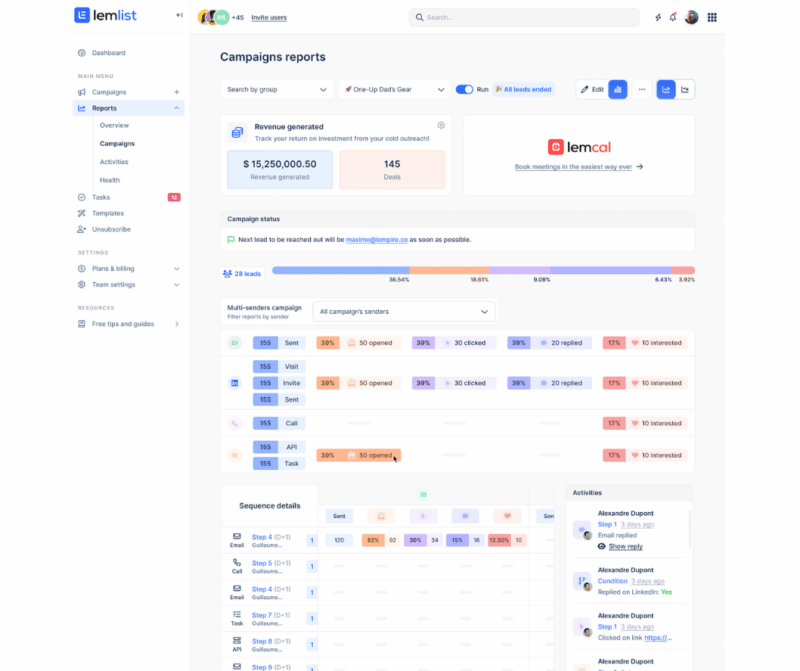Open the Search by group dropdown
Image resolution: width=800 pixels, height=671 pixels.
coord(277,89)
